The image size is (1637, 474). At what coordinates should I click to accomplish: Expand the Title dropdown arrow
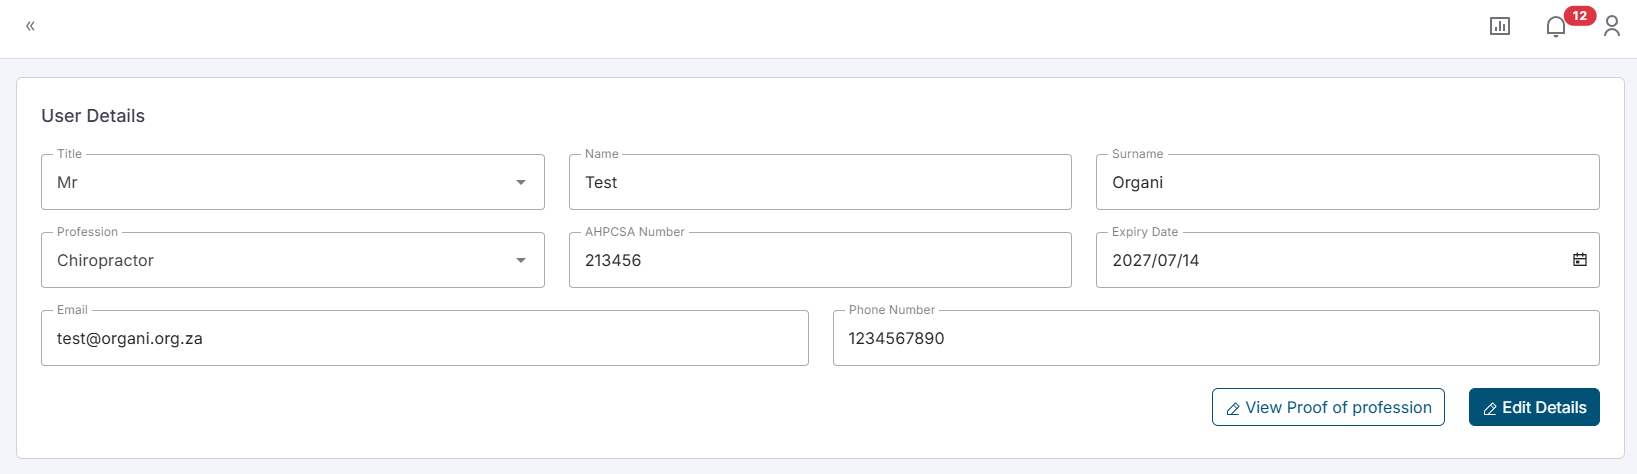[521, 182]
